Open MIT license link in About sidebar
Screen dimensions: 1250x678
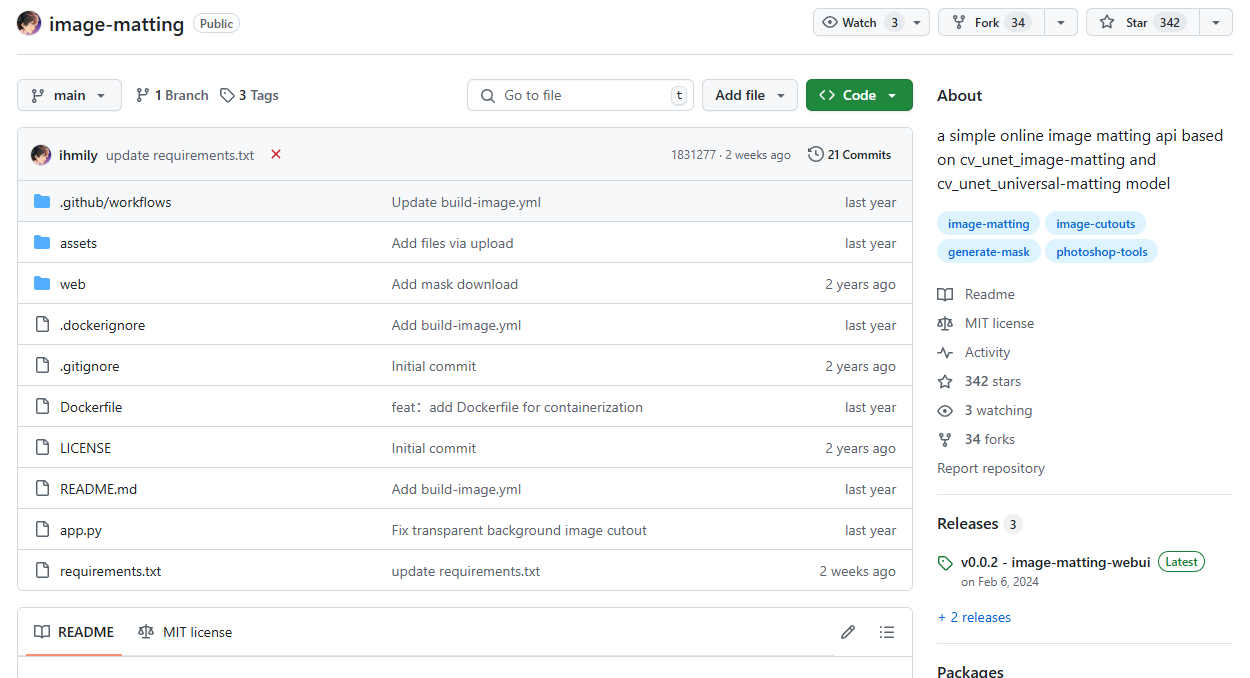[x=1000, y=323]
